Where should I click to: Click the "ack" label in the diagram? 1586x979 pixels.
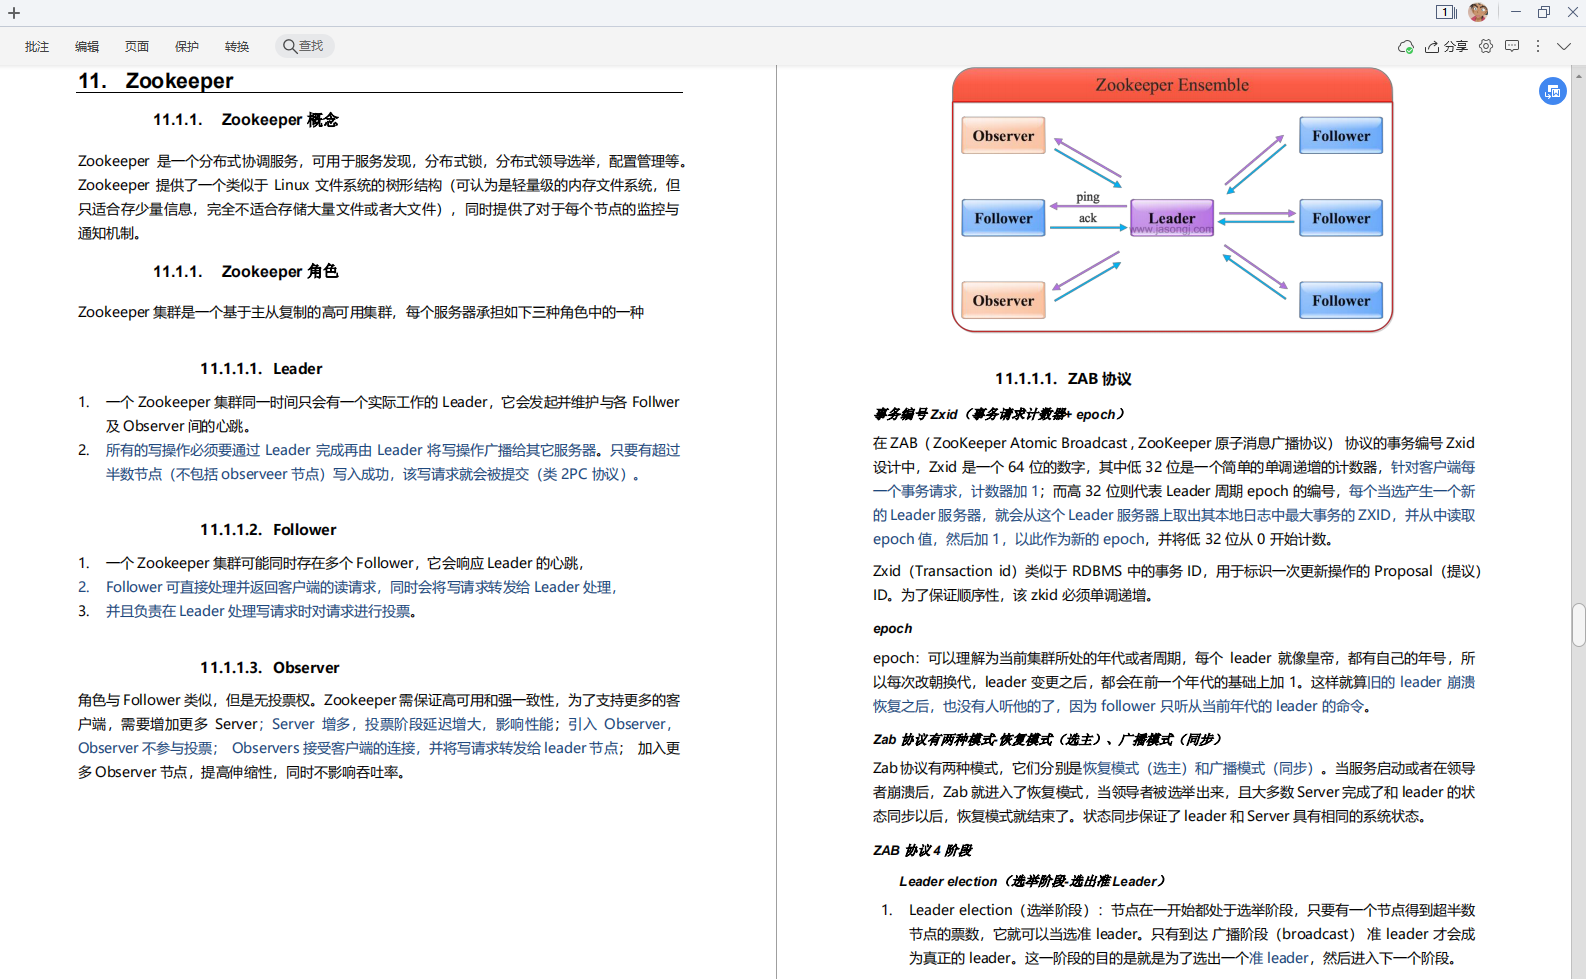pos(1088,218)
